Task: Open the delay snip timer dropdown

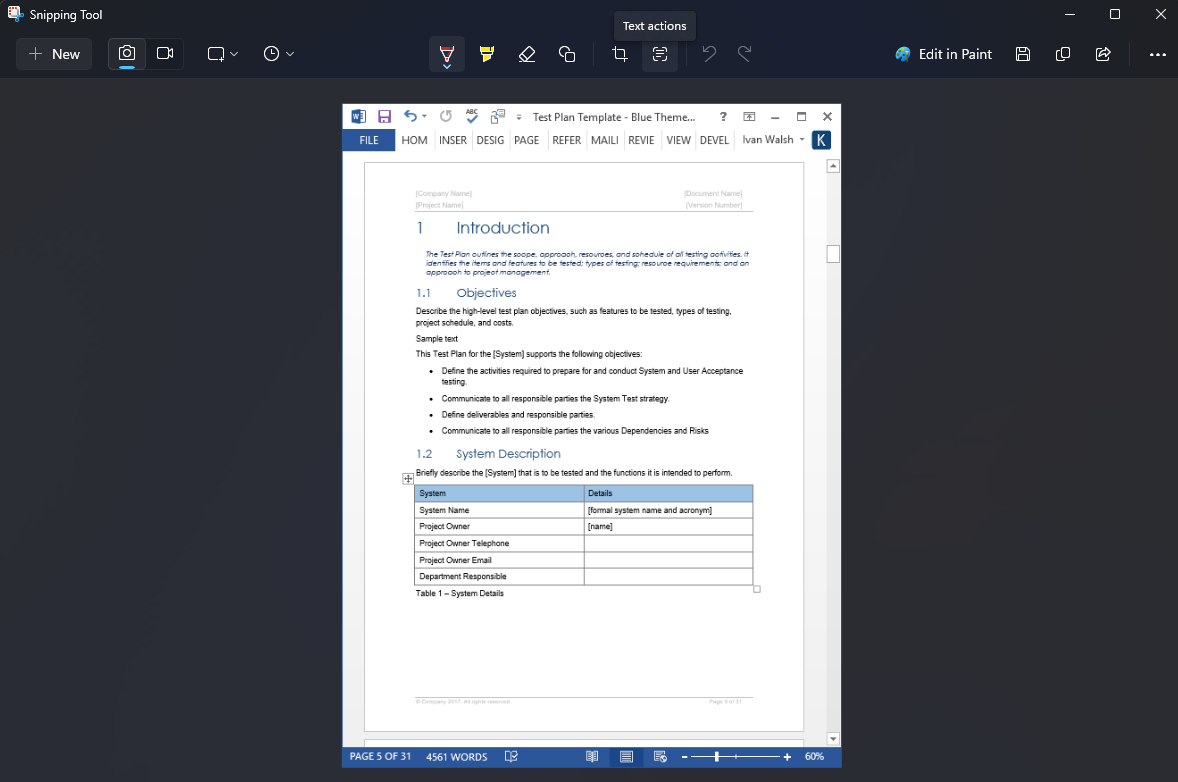Action: point(278,54)
